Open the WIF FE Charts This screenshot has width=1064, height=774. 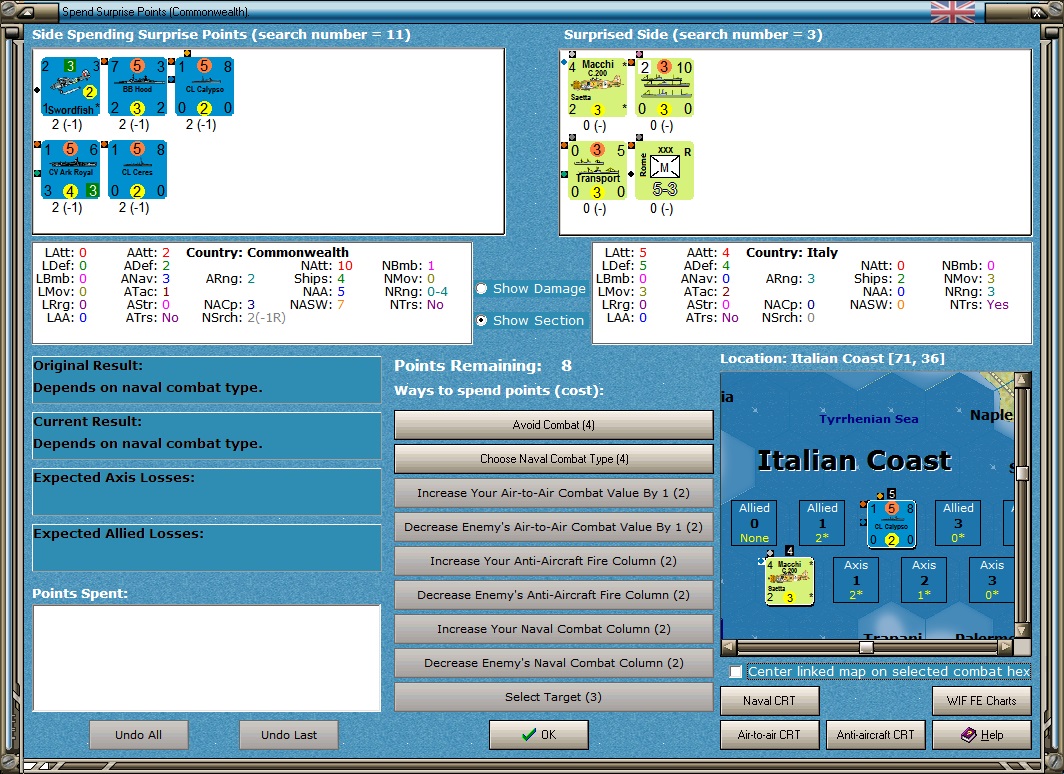point(982,701)
